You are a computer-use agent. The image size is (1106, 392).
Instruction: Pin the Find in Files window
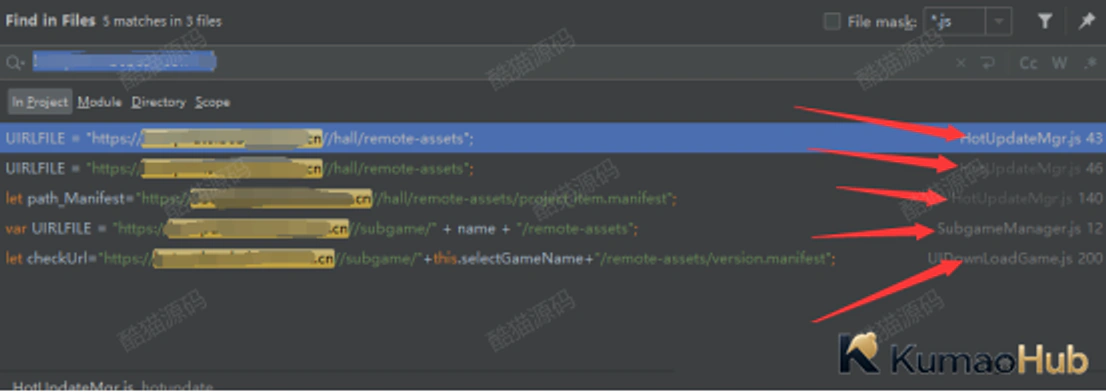tap(1086, 22)
